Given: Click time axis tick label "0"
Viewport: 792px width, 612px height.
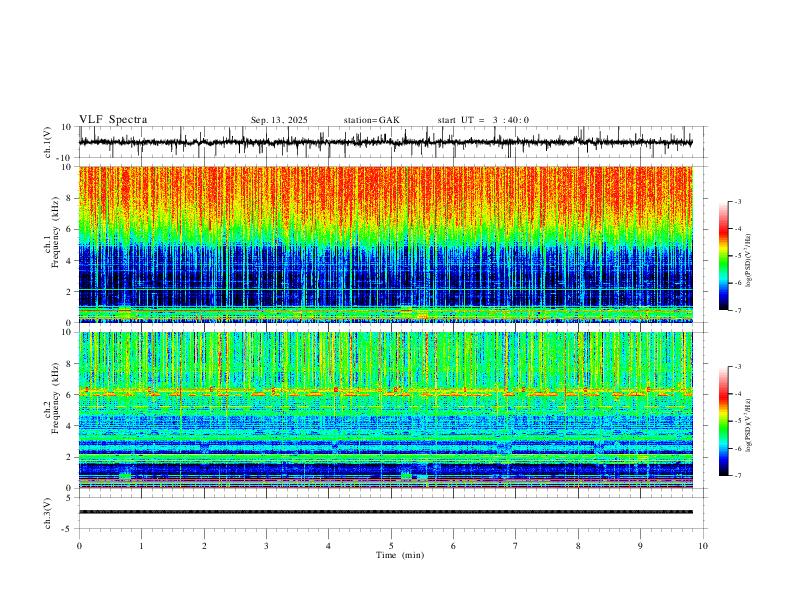Looking at the screenshot, I should coord(79,546).
